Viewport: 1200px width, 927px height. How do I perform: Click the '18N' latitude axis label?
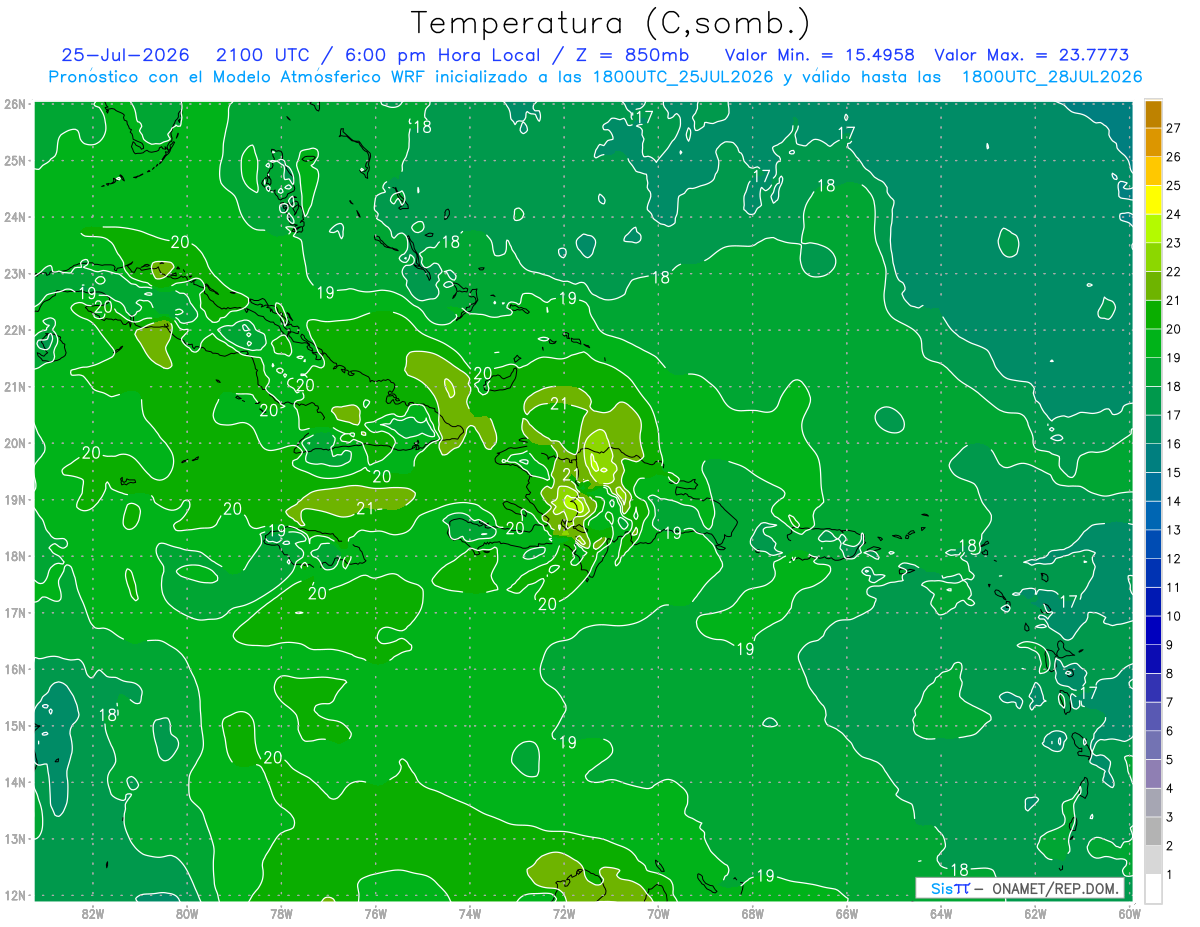click(14, 556)
